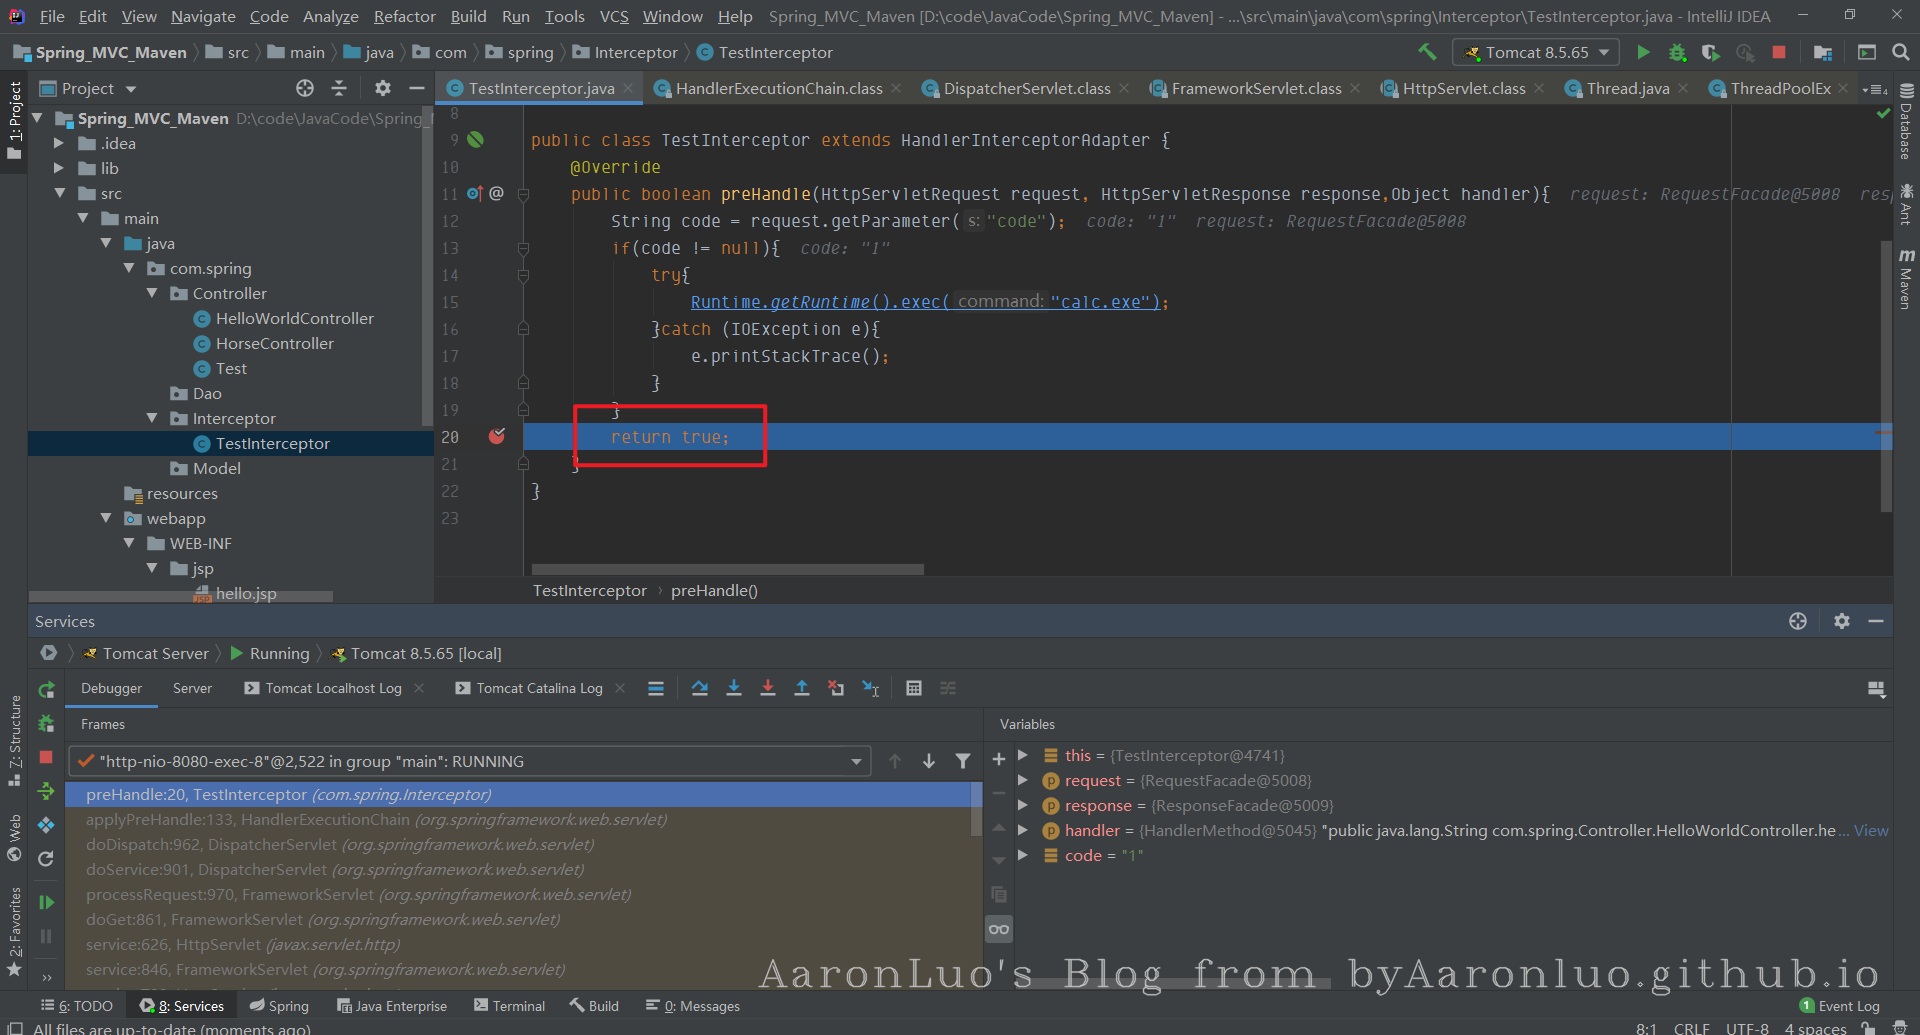Open the Event Log button
The width and height of the screenshot is (1920, 1035).
(1839, 1006)
